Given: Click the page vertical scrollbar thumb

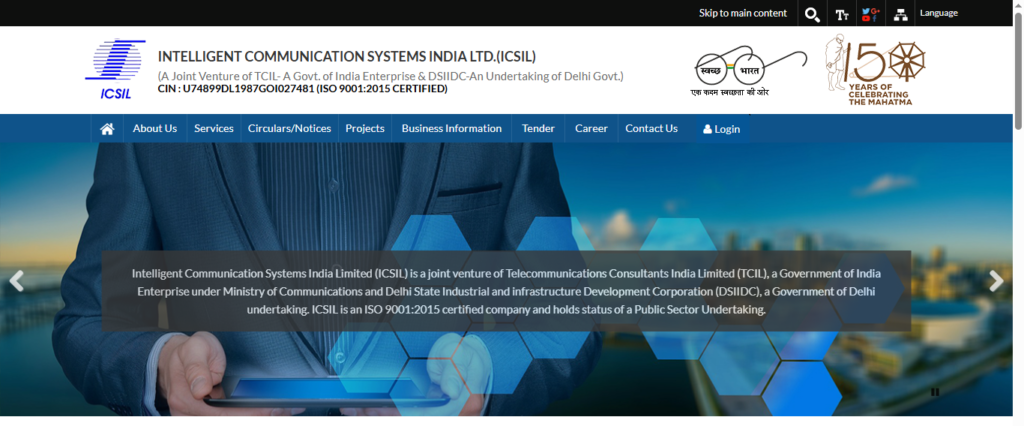Looking at the screenshot, I should point(1017,69).
